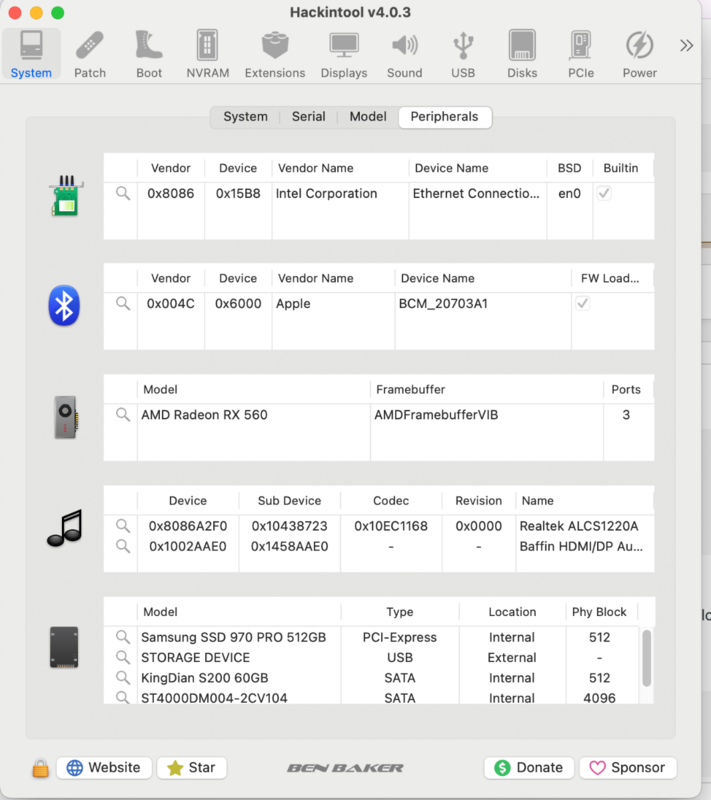Image resolution: width=711 pixels, height=800 pixels.
Task: Open the Extensions toolbar section
Action: pos(275,54)
